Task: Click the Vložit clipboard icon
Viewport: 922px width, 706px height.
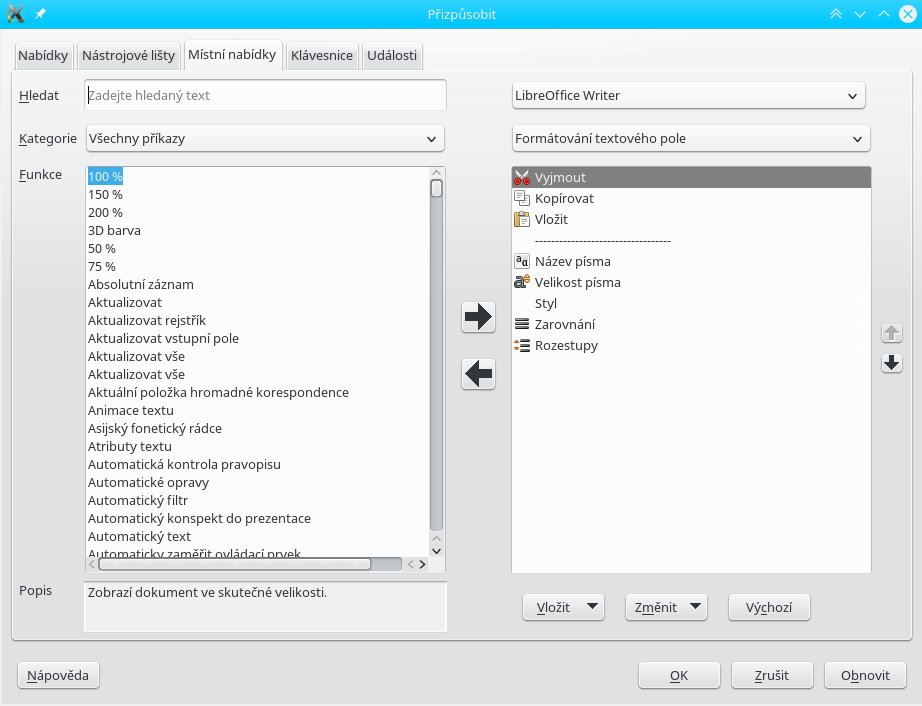Action: tap(522, 219)
